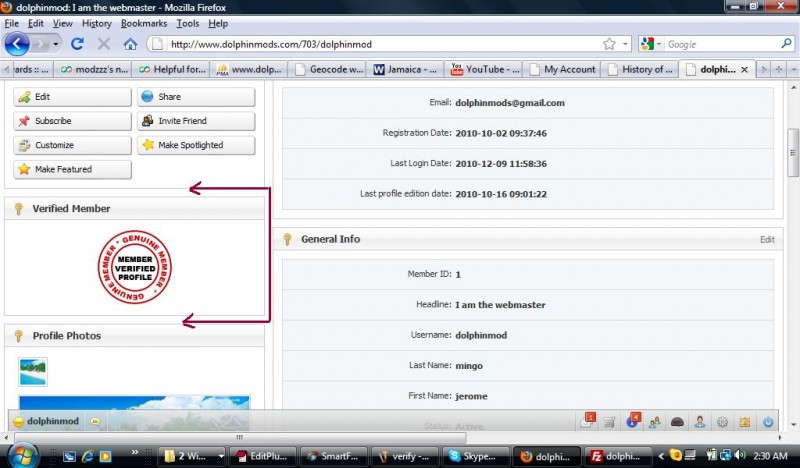Open the Tools menu
800x468 pixels.
pyautogui.click(x=187, y=23)
